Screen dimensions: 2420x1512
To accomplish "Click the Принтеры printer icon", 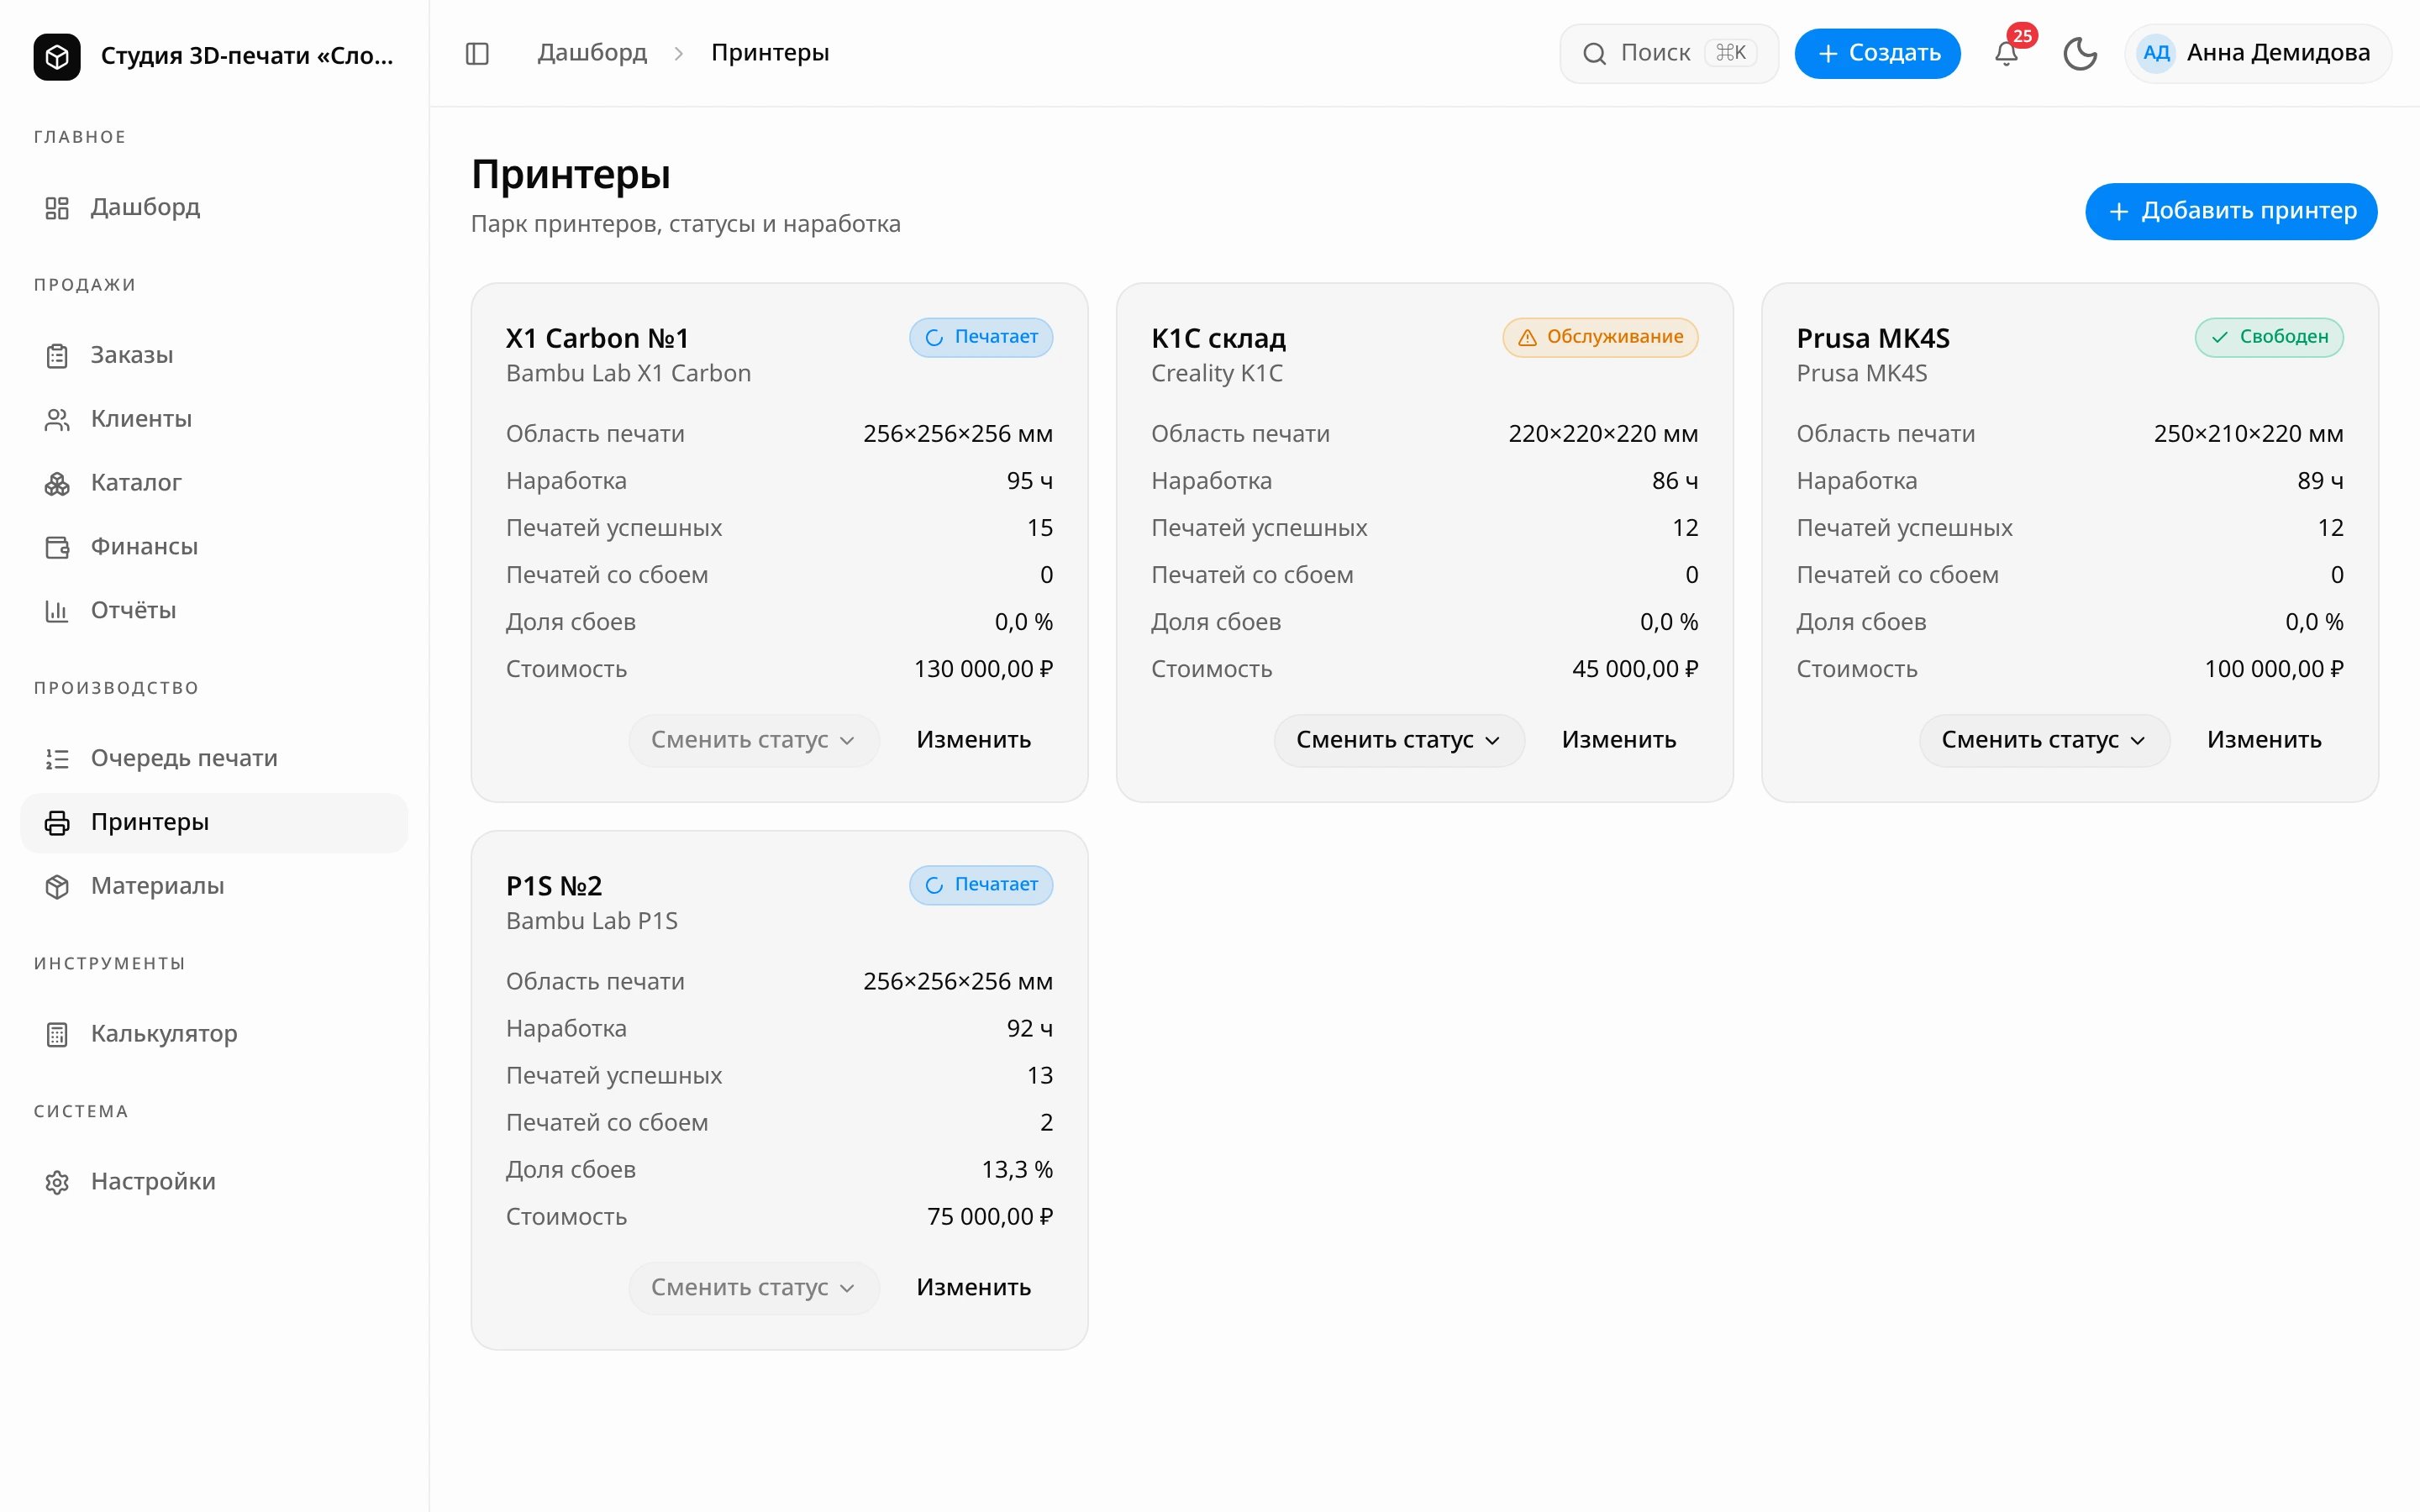I will click(x=57, y=823).
